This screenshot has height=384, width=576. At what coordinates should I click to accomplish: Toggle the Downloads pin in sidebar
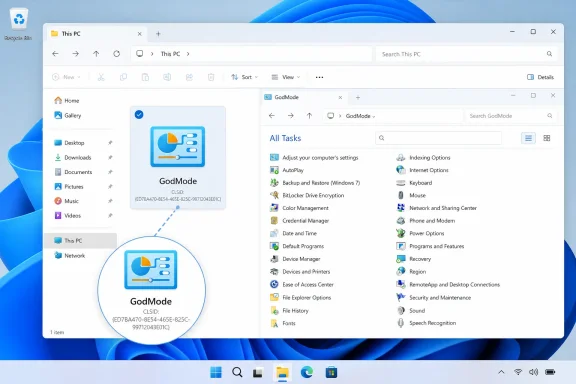(110, 157)
